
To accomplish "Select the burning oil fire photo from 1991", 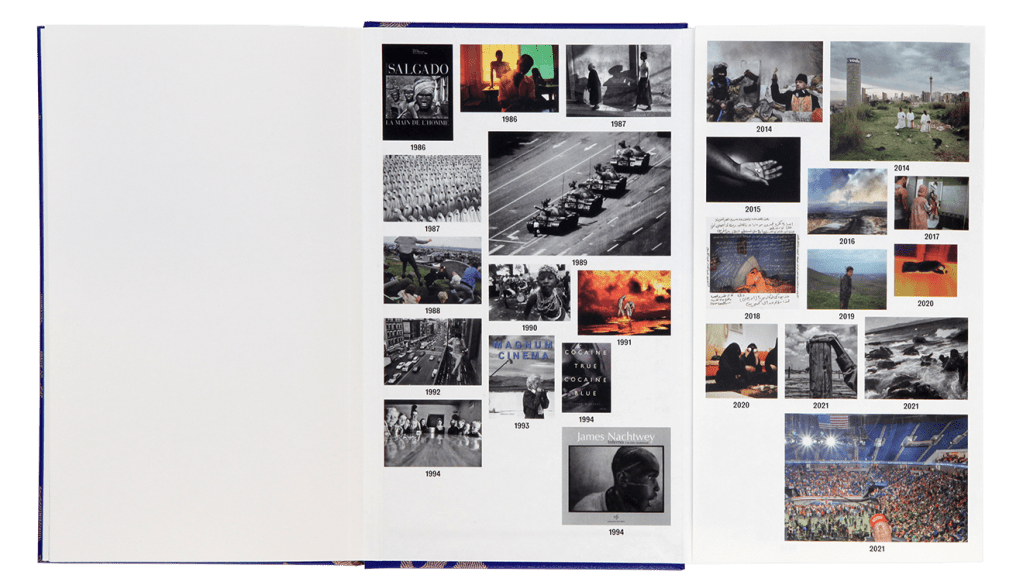I will (x=623, y=302).
